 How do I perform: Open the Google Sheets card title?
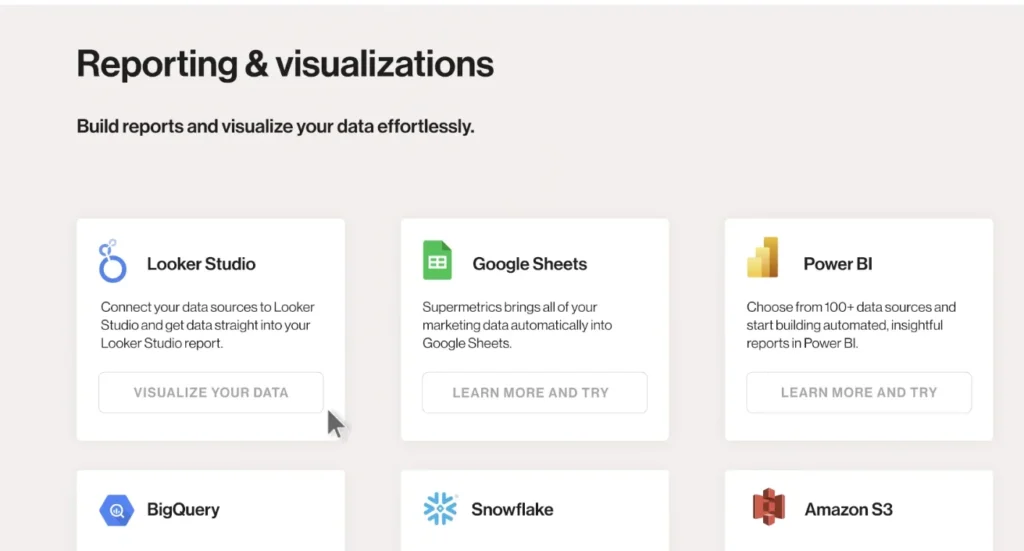pyautogui.click(x=529, y=264)
